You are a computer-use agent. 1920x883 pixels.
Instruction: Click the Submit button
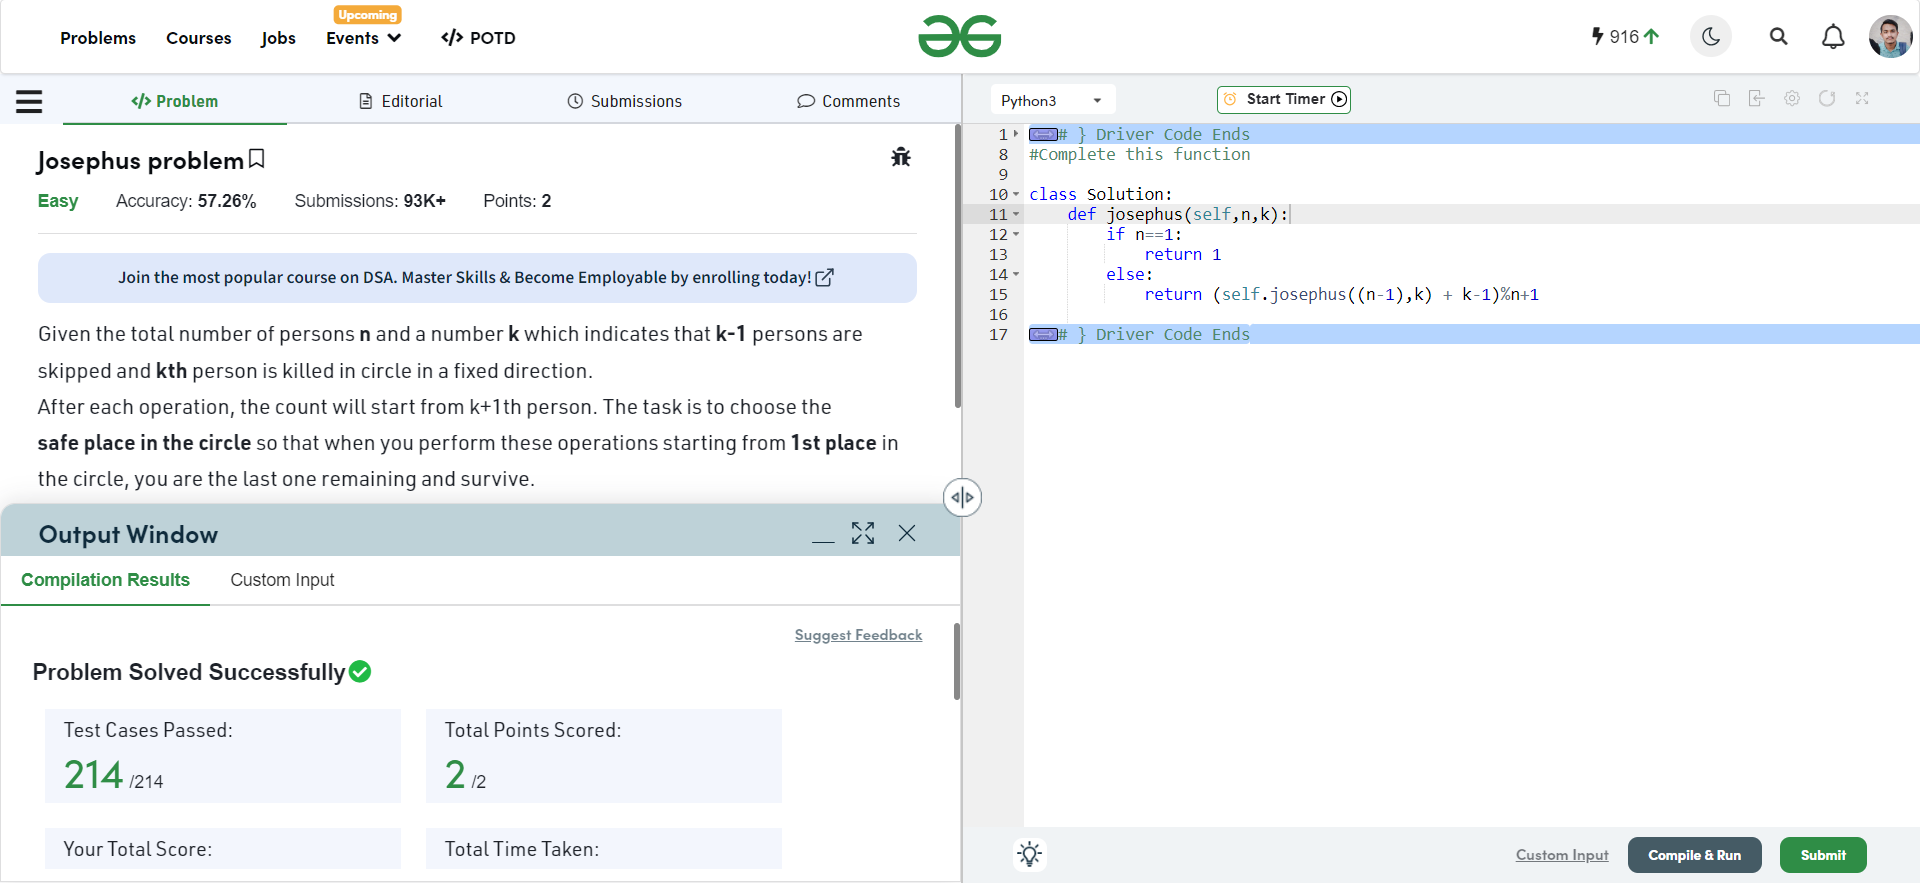tap(1823, 855)
